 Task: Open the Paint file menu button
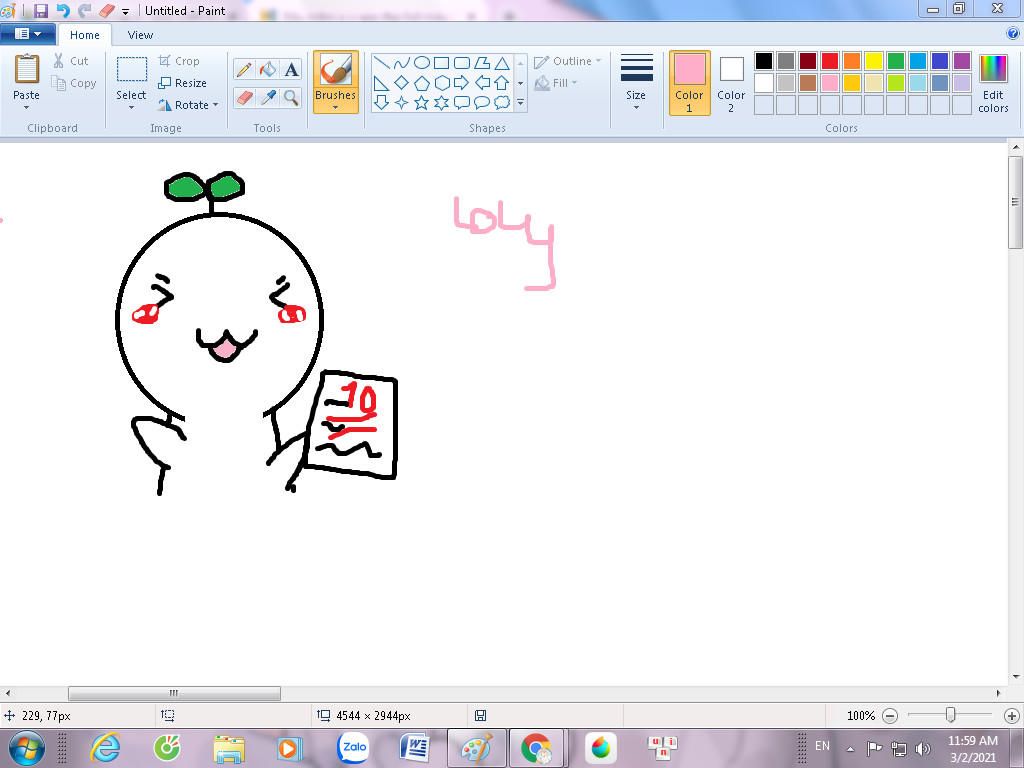(x=26, y=34)
